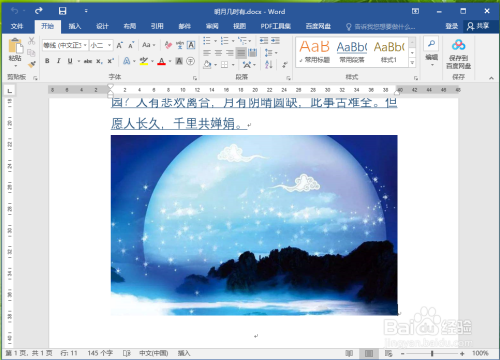Screen dimensions: 500x360
Task: Align text to the right
Action: 230,53
